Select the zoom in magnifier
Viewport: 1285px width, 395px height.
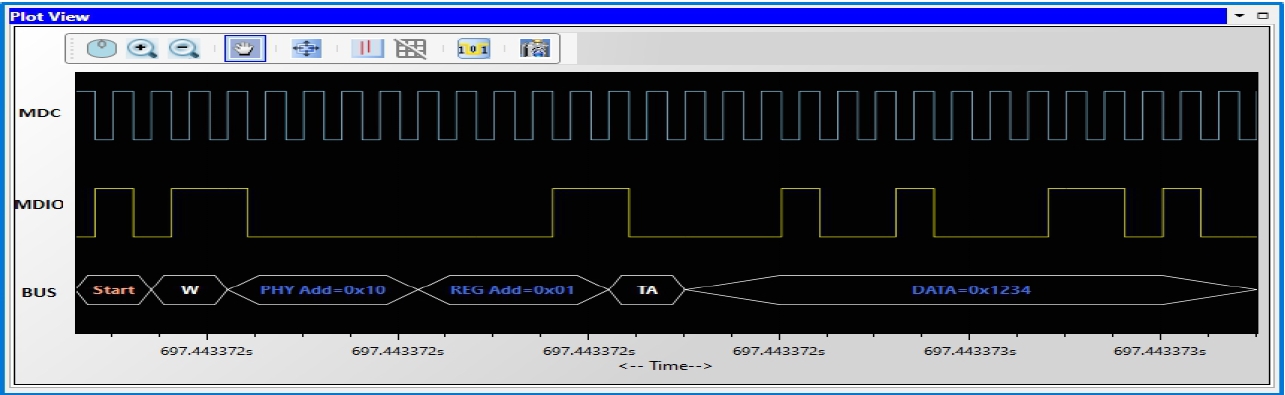(x=142, y=48)
